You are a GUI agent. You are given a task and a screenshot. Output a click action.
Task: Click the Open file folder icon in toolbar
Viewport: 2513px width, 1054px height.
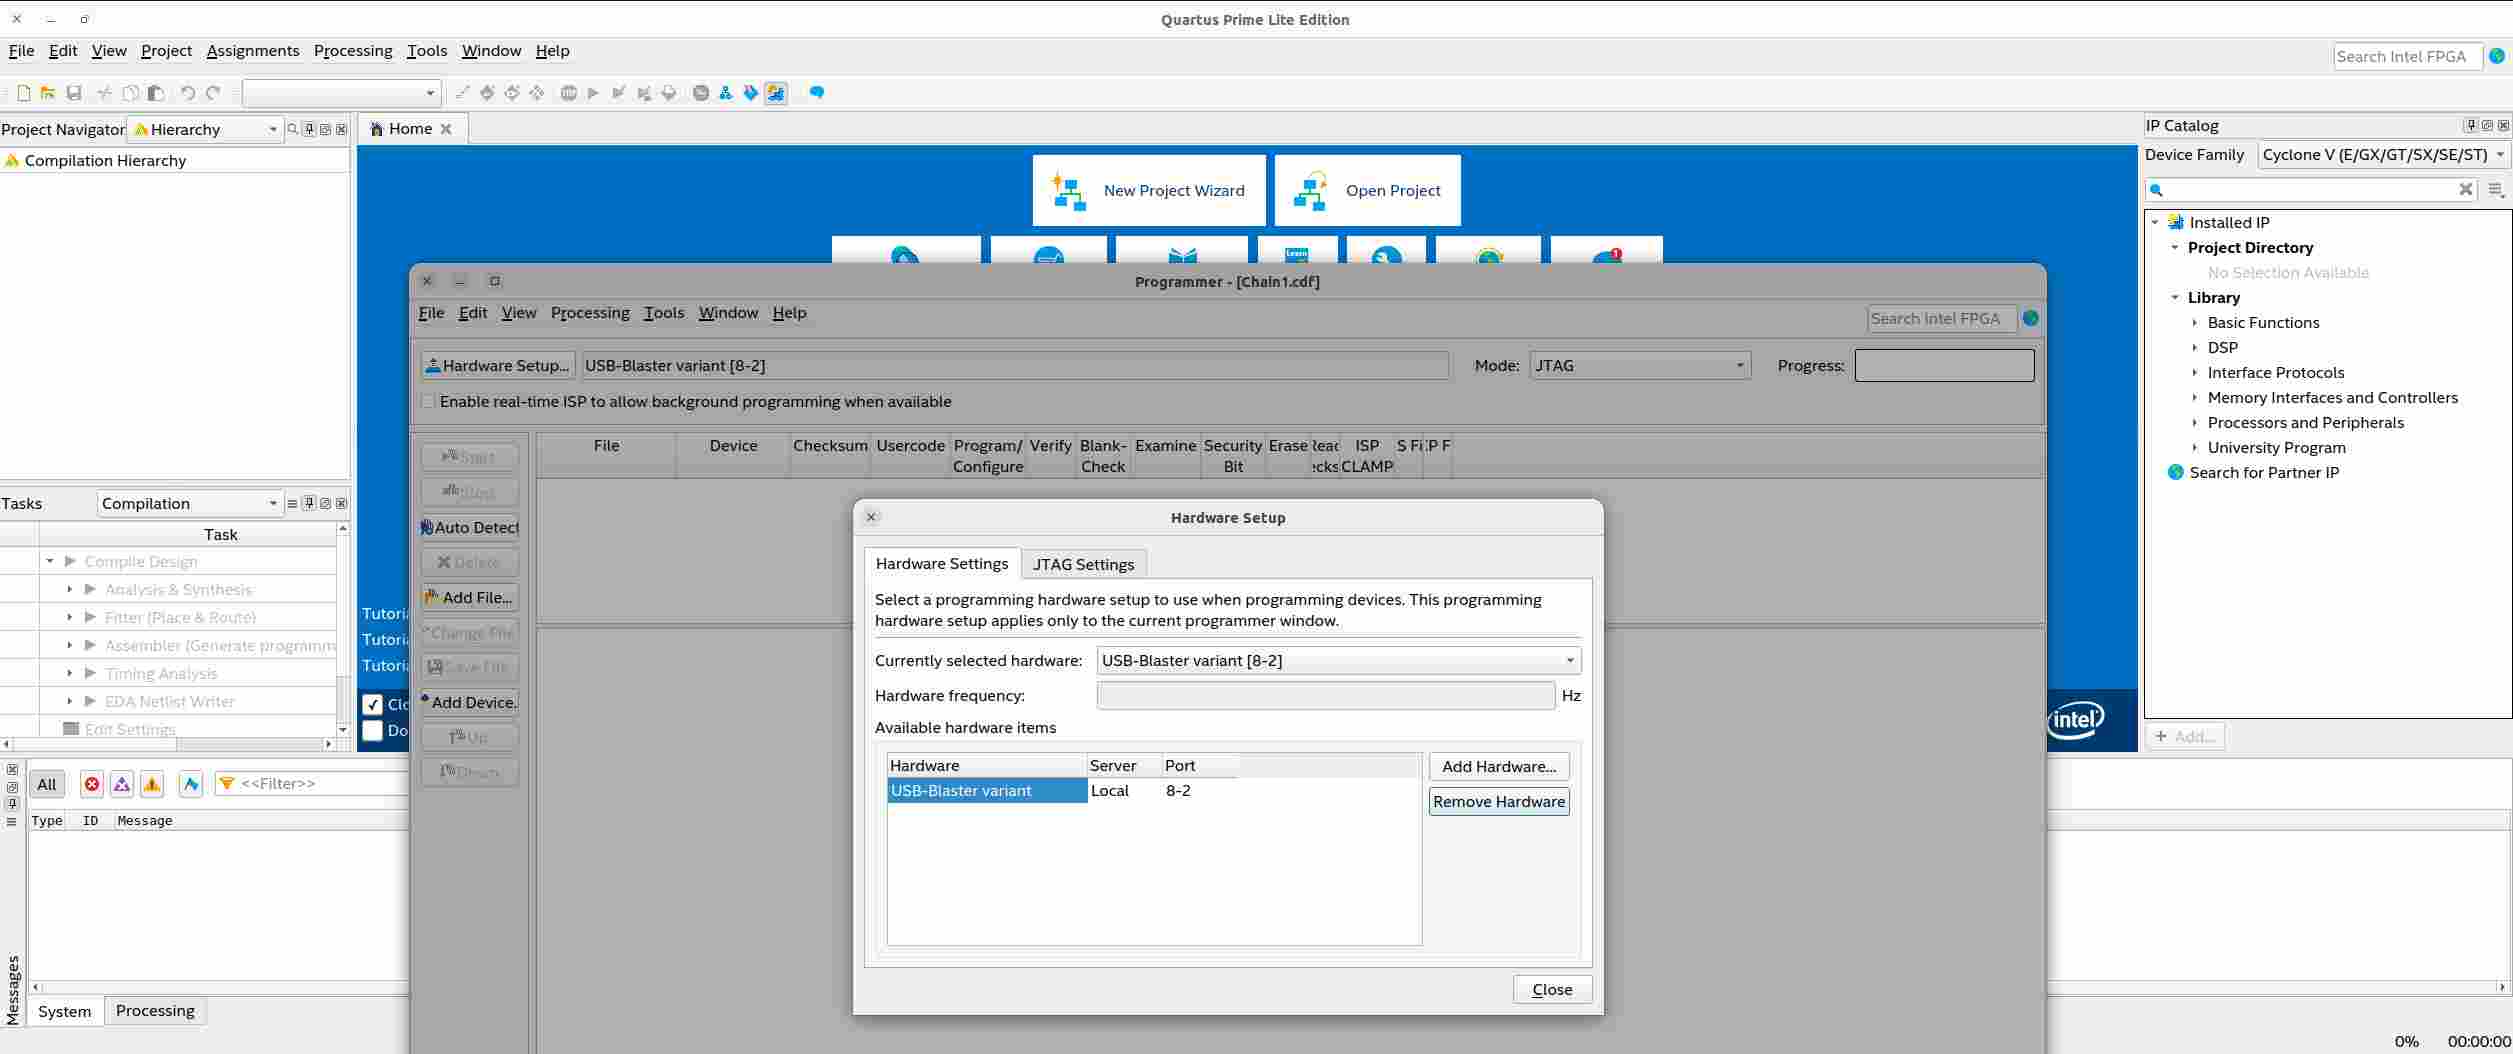(48, 93)
